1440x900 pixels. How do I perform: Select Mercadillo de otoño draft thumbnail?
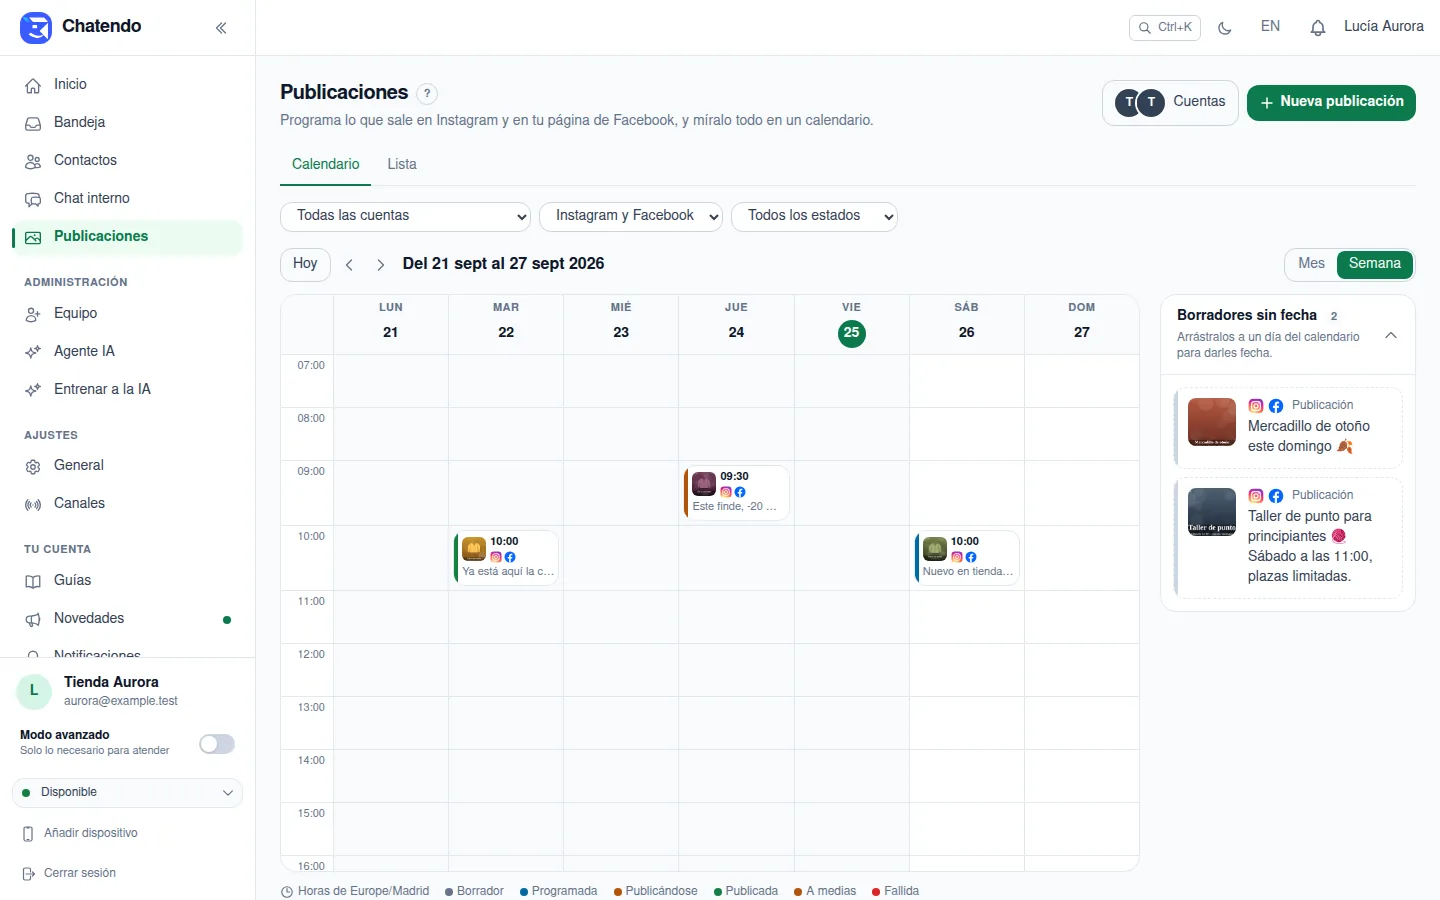pos(1212,422)
